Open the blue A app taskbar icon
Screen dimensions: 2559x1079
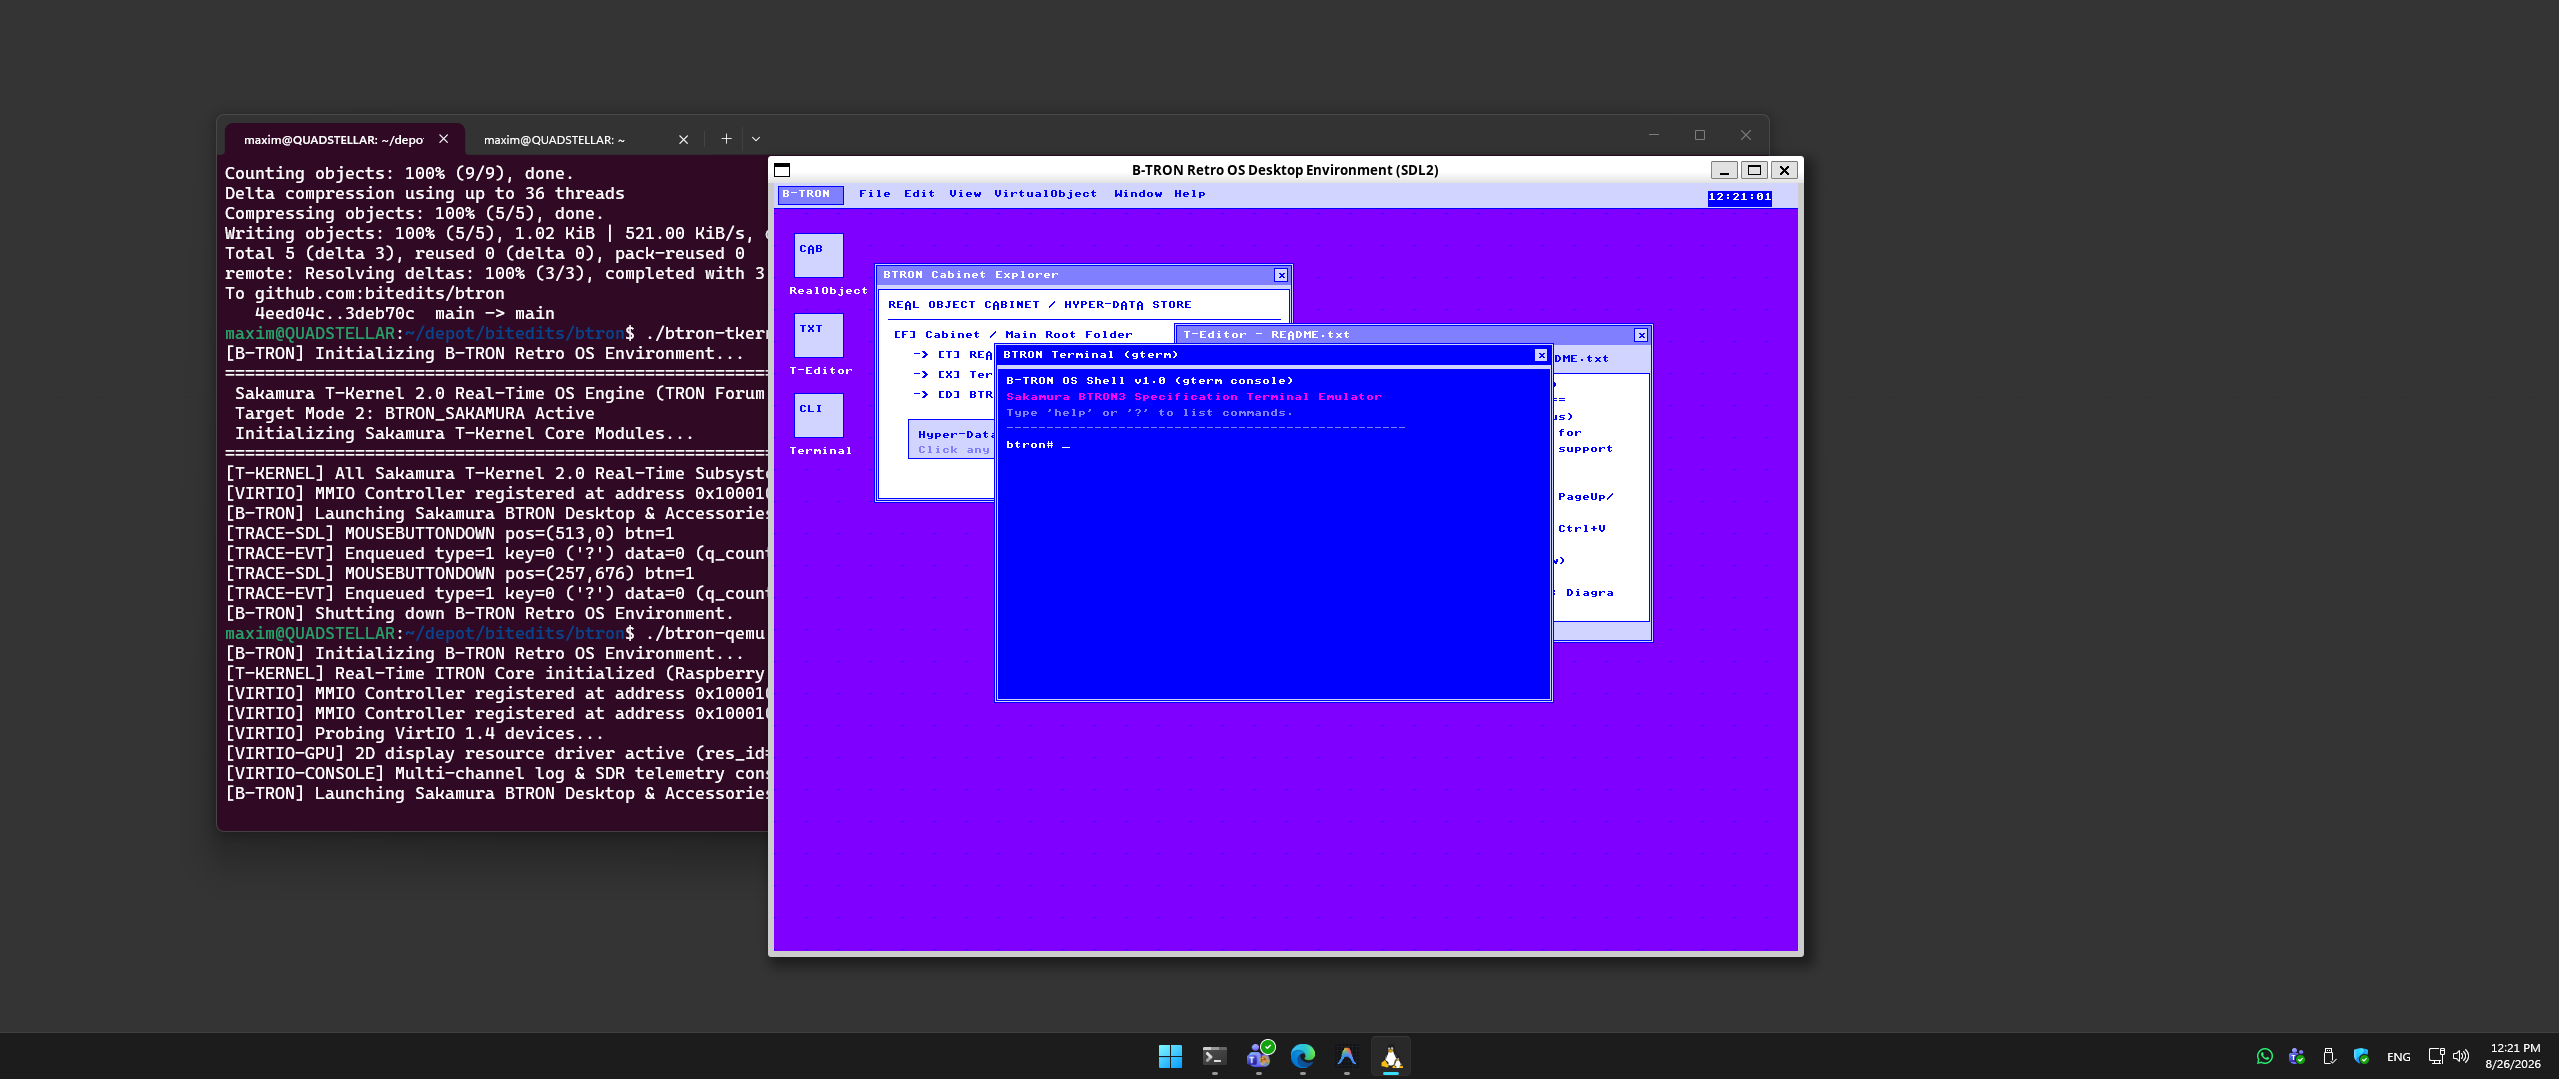click(x=1347, y=1056)
